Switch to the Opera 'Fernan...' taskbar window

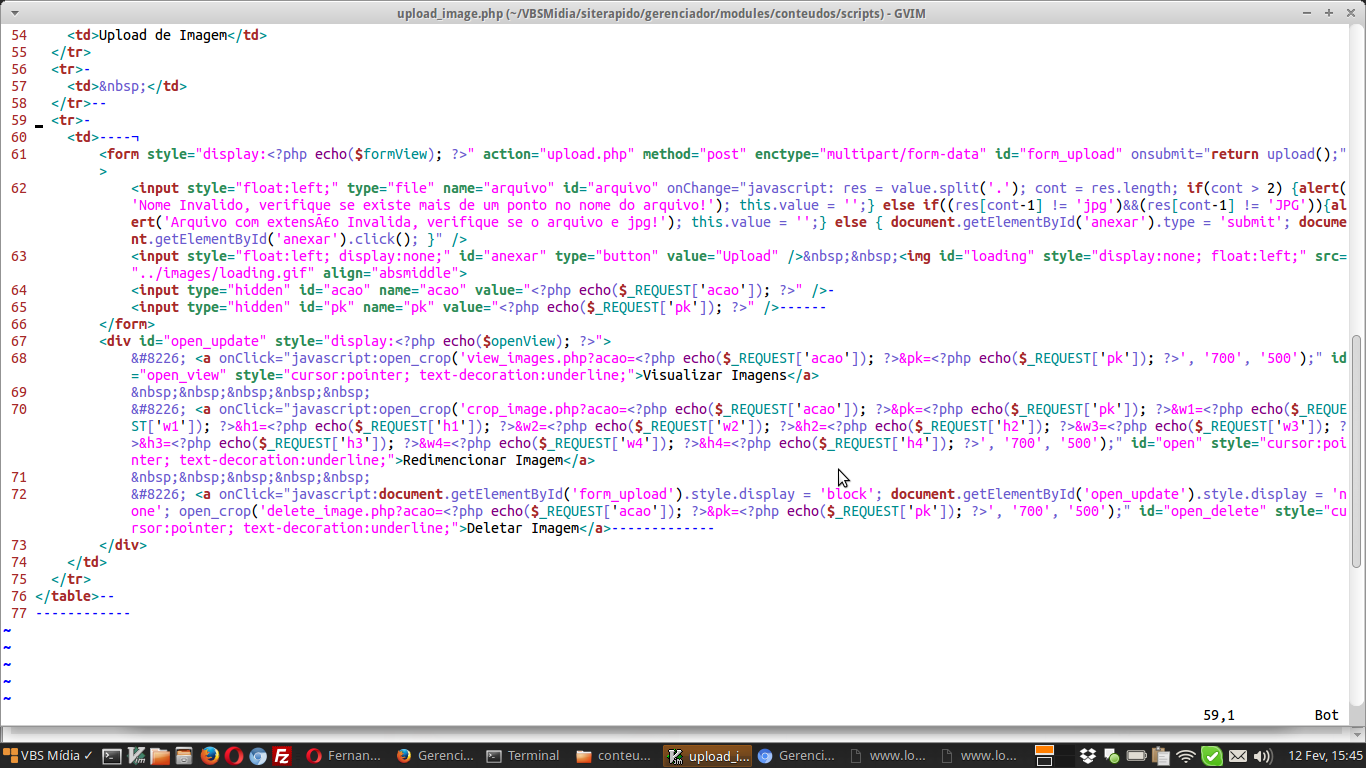(x=344, y=756)
